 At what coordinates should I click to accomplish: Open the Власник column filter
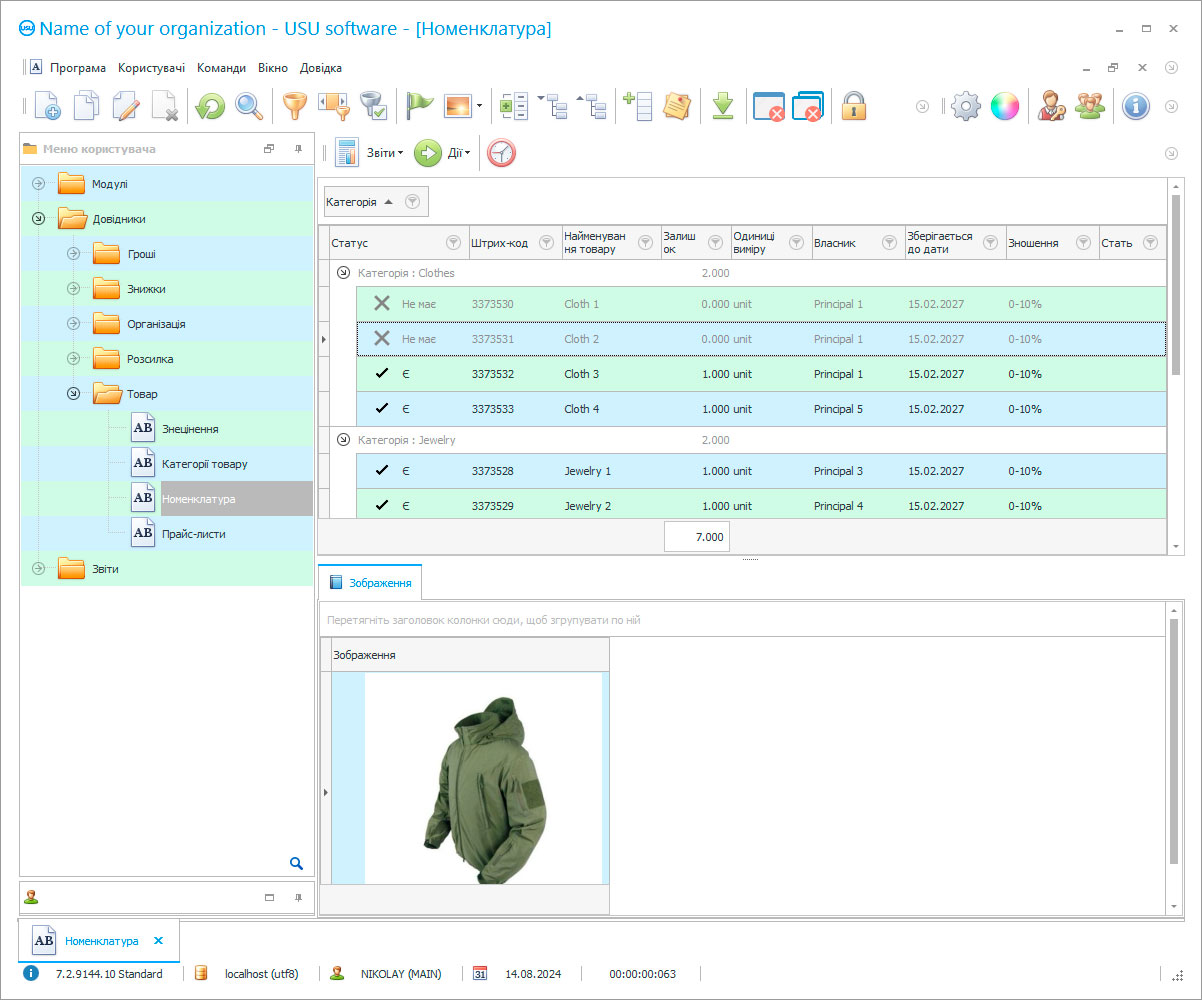pos(891,243)
